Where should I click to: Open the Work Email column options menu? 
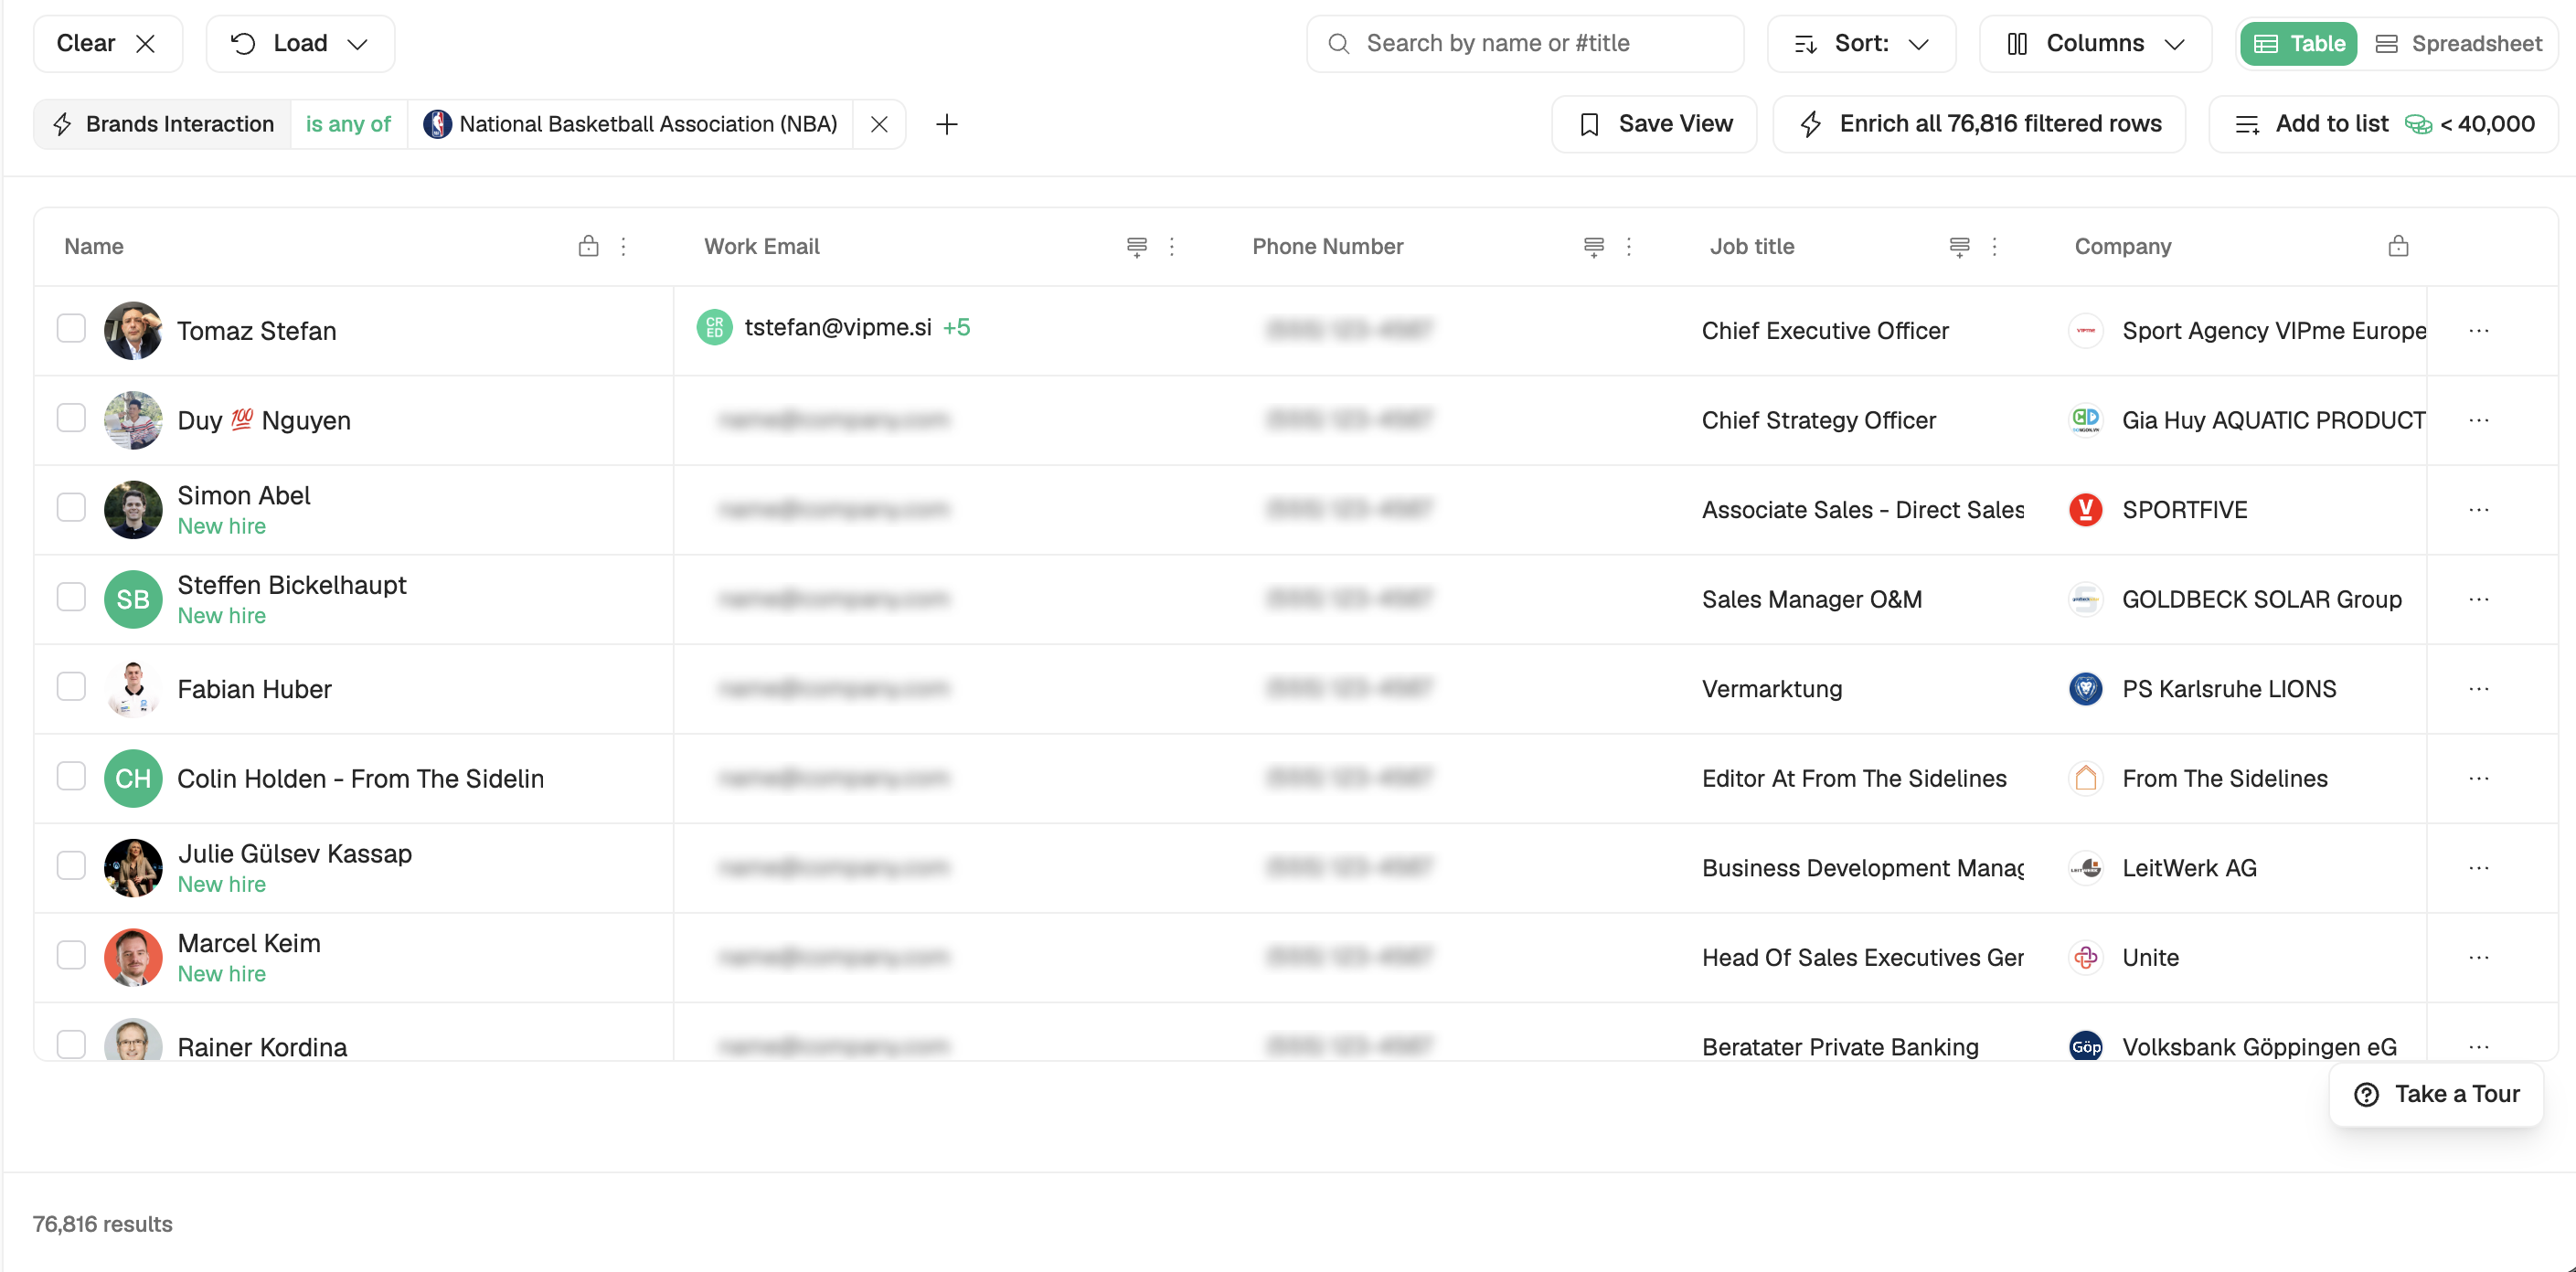1172,246
